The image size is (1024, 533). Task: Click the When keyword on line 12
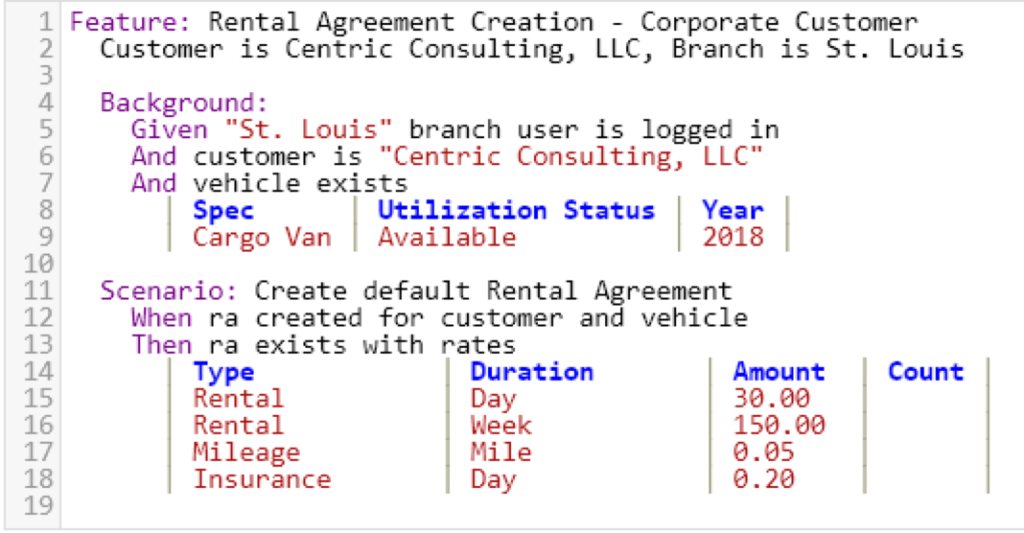(x=161, y=318)
